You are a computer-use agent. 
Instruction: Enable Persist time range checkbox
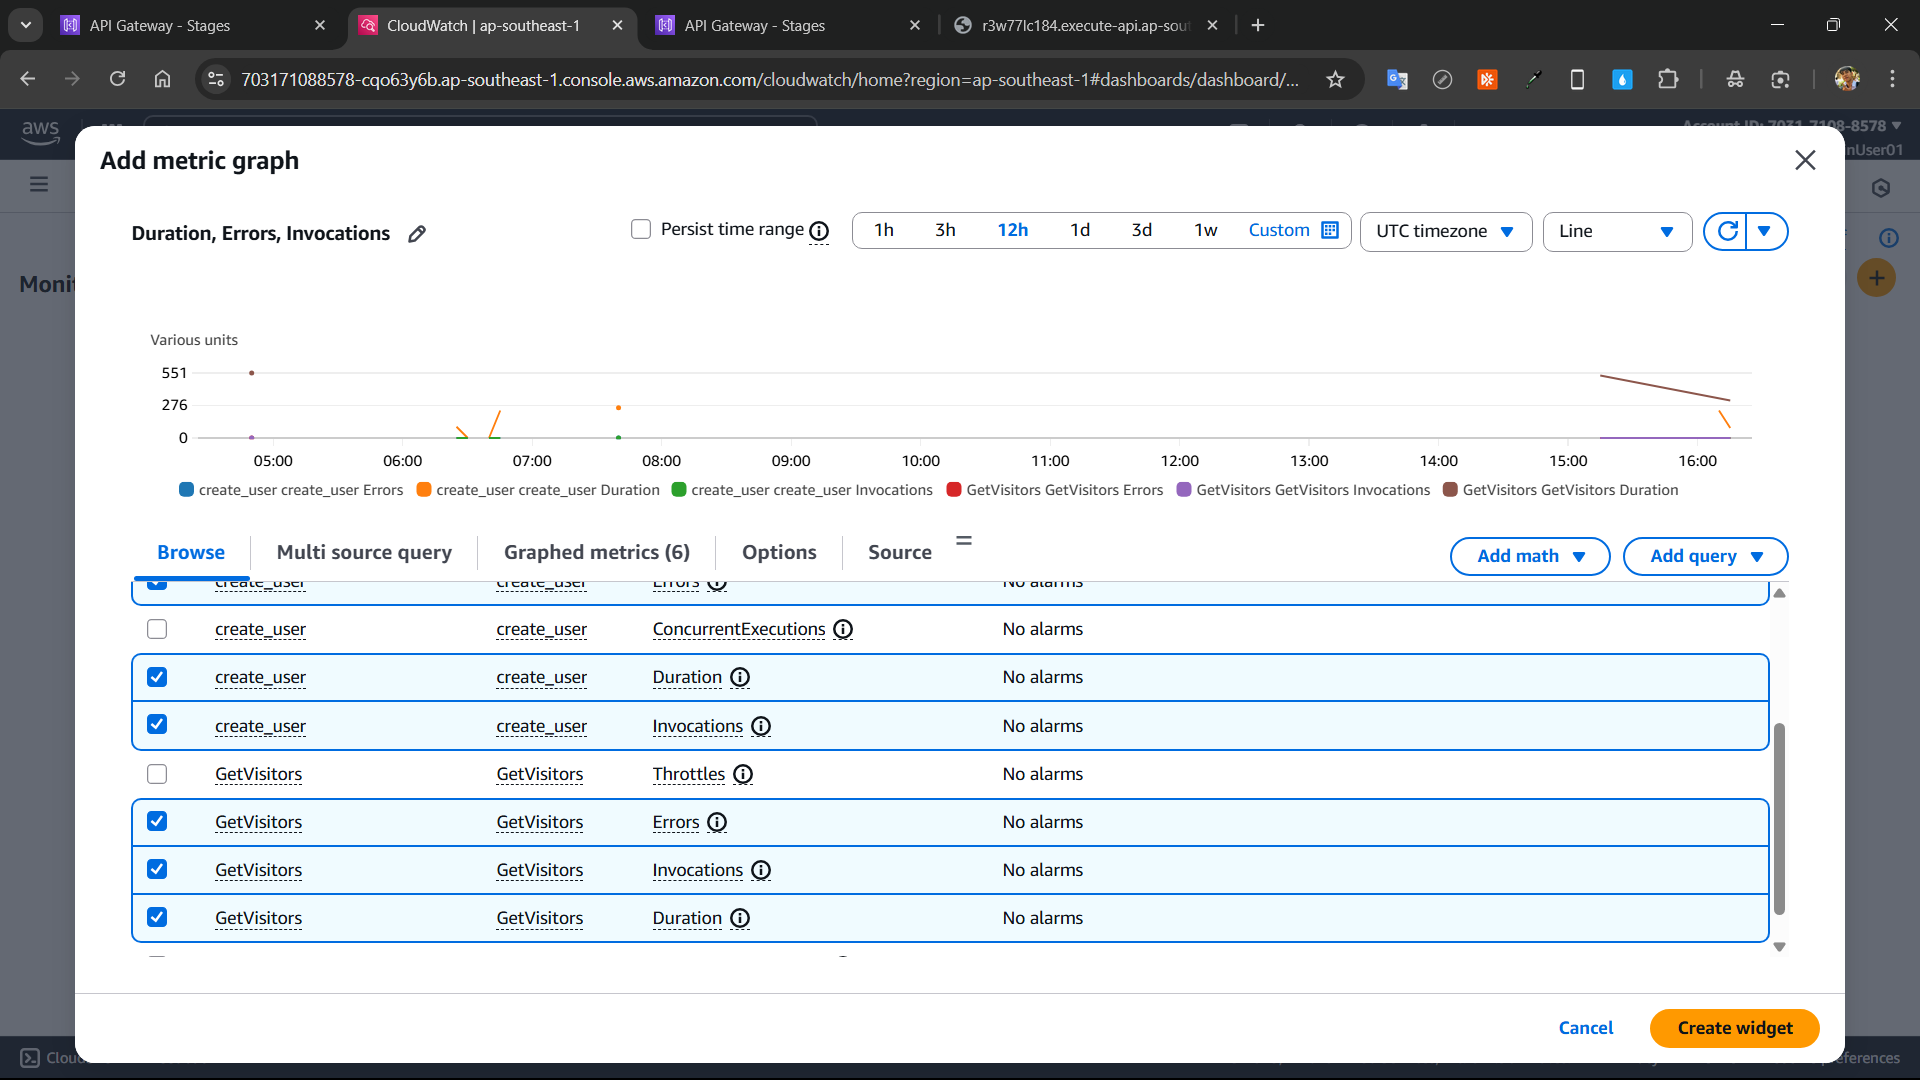pos(641,229)
